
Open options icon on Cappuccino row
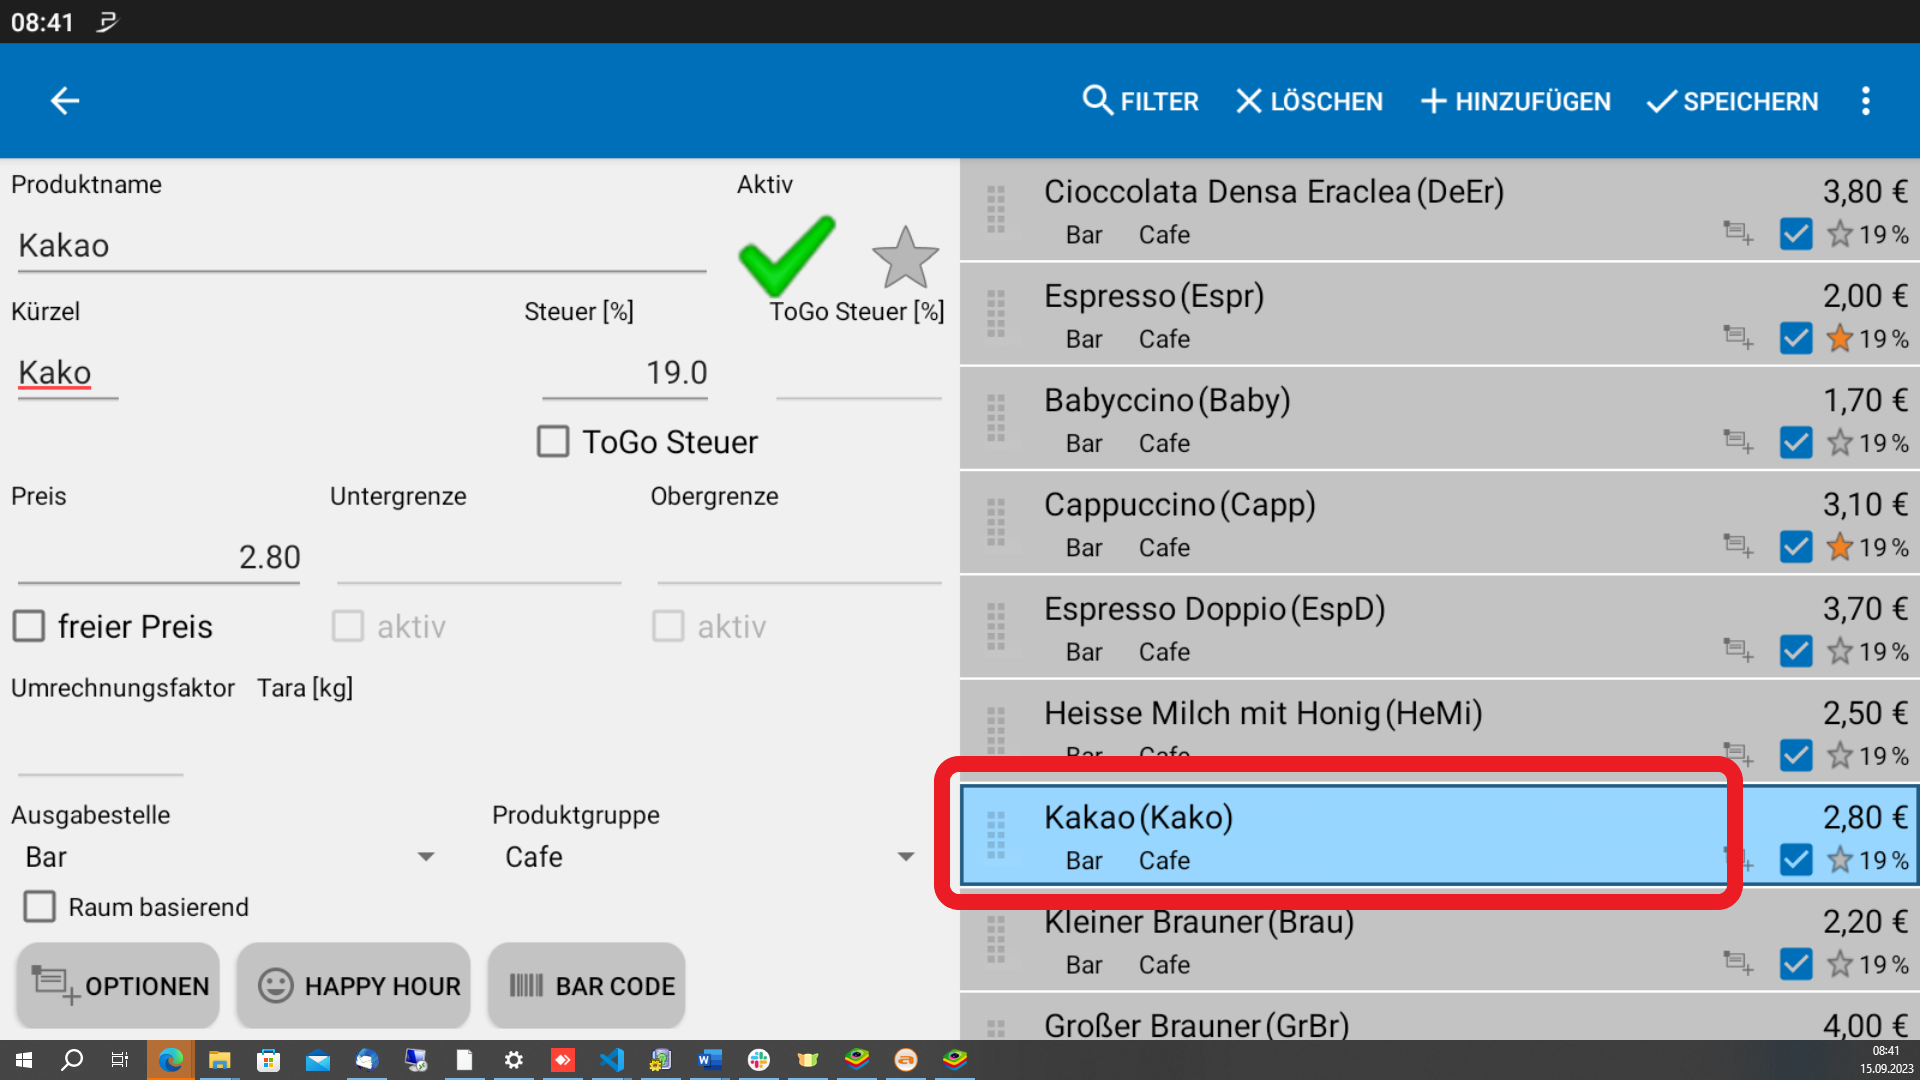click(x=1738, y=546)
